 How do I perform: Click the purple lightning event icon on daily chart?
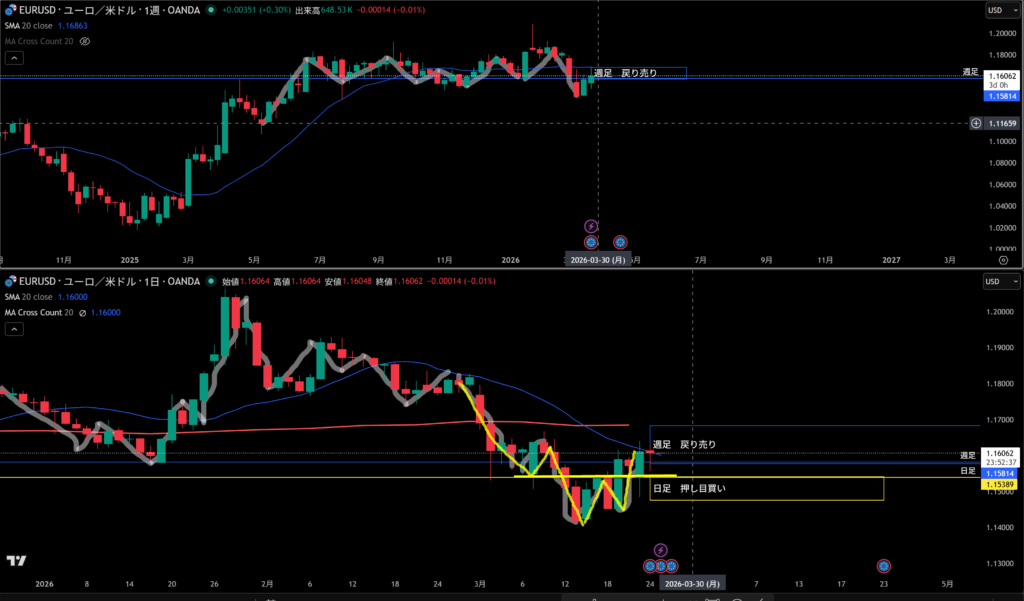pyautogui.click(x=660, y=550)
